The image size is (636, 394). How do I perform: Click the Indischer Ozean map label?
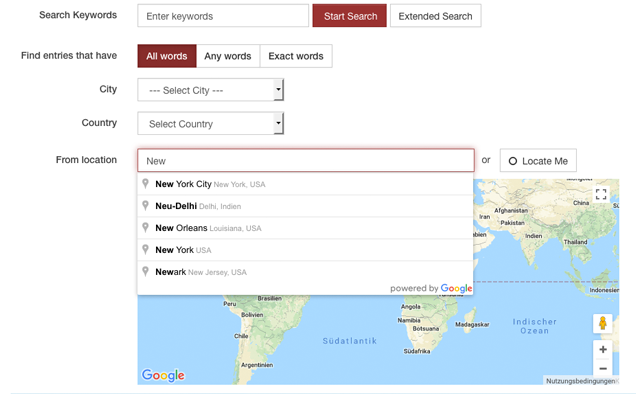tap(535, 326)
